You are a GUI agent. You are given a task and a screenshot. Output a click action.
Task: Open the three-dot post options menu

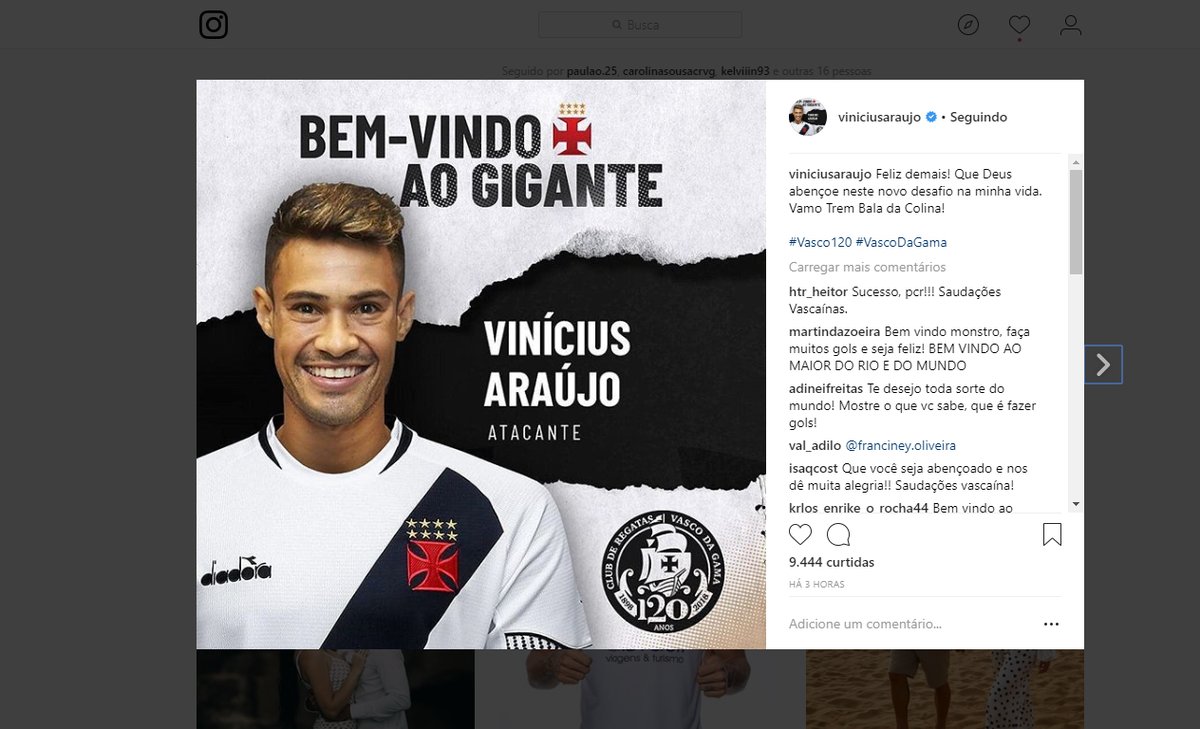(1051, 624)
